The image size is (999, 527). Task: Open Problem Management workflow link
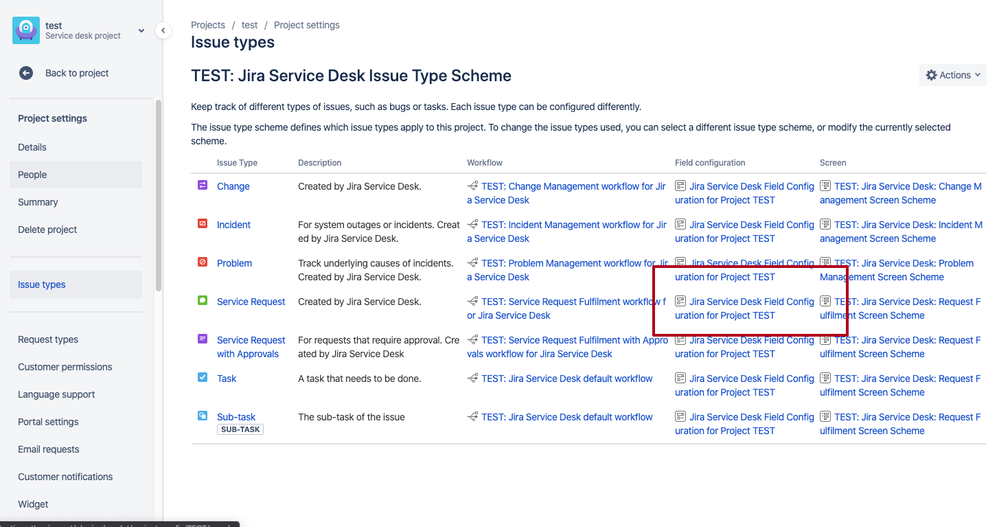point(566,270)
